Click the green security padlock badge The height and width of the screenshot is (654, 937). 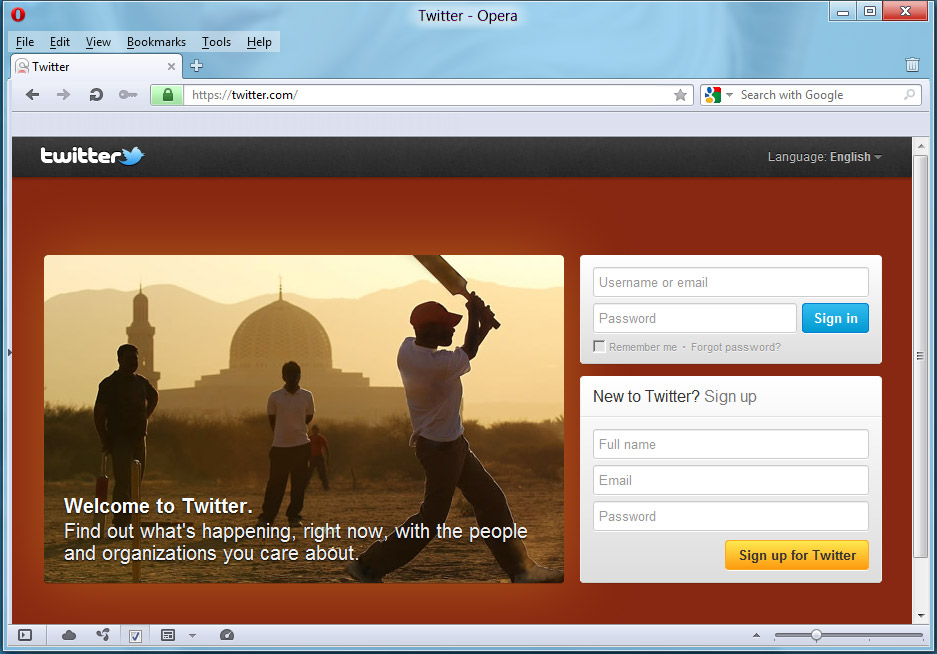tap(167, 94)
